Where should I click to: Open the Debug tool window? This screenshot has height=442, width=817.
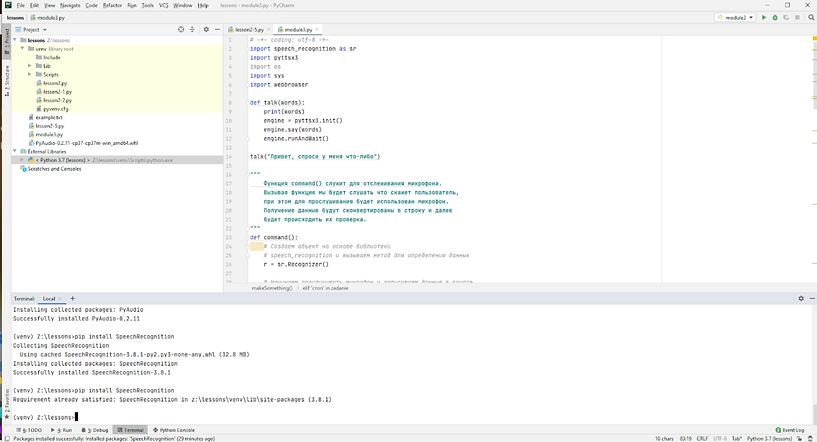click(x=95, y=430)
